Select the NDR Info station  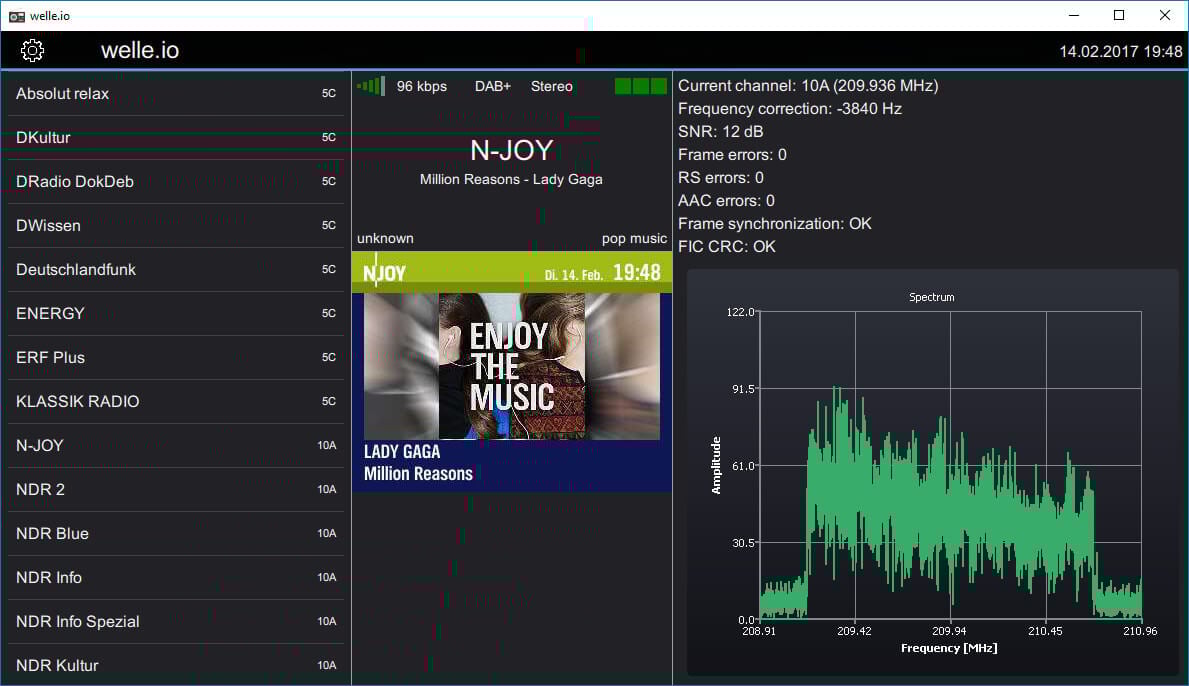pyautogui.click(x=175, y=578)
